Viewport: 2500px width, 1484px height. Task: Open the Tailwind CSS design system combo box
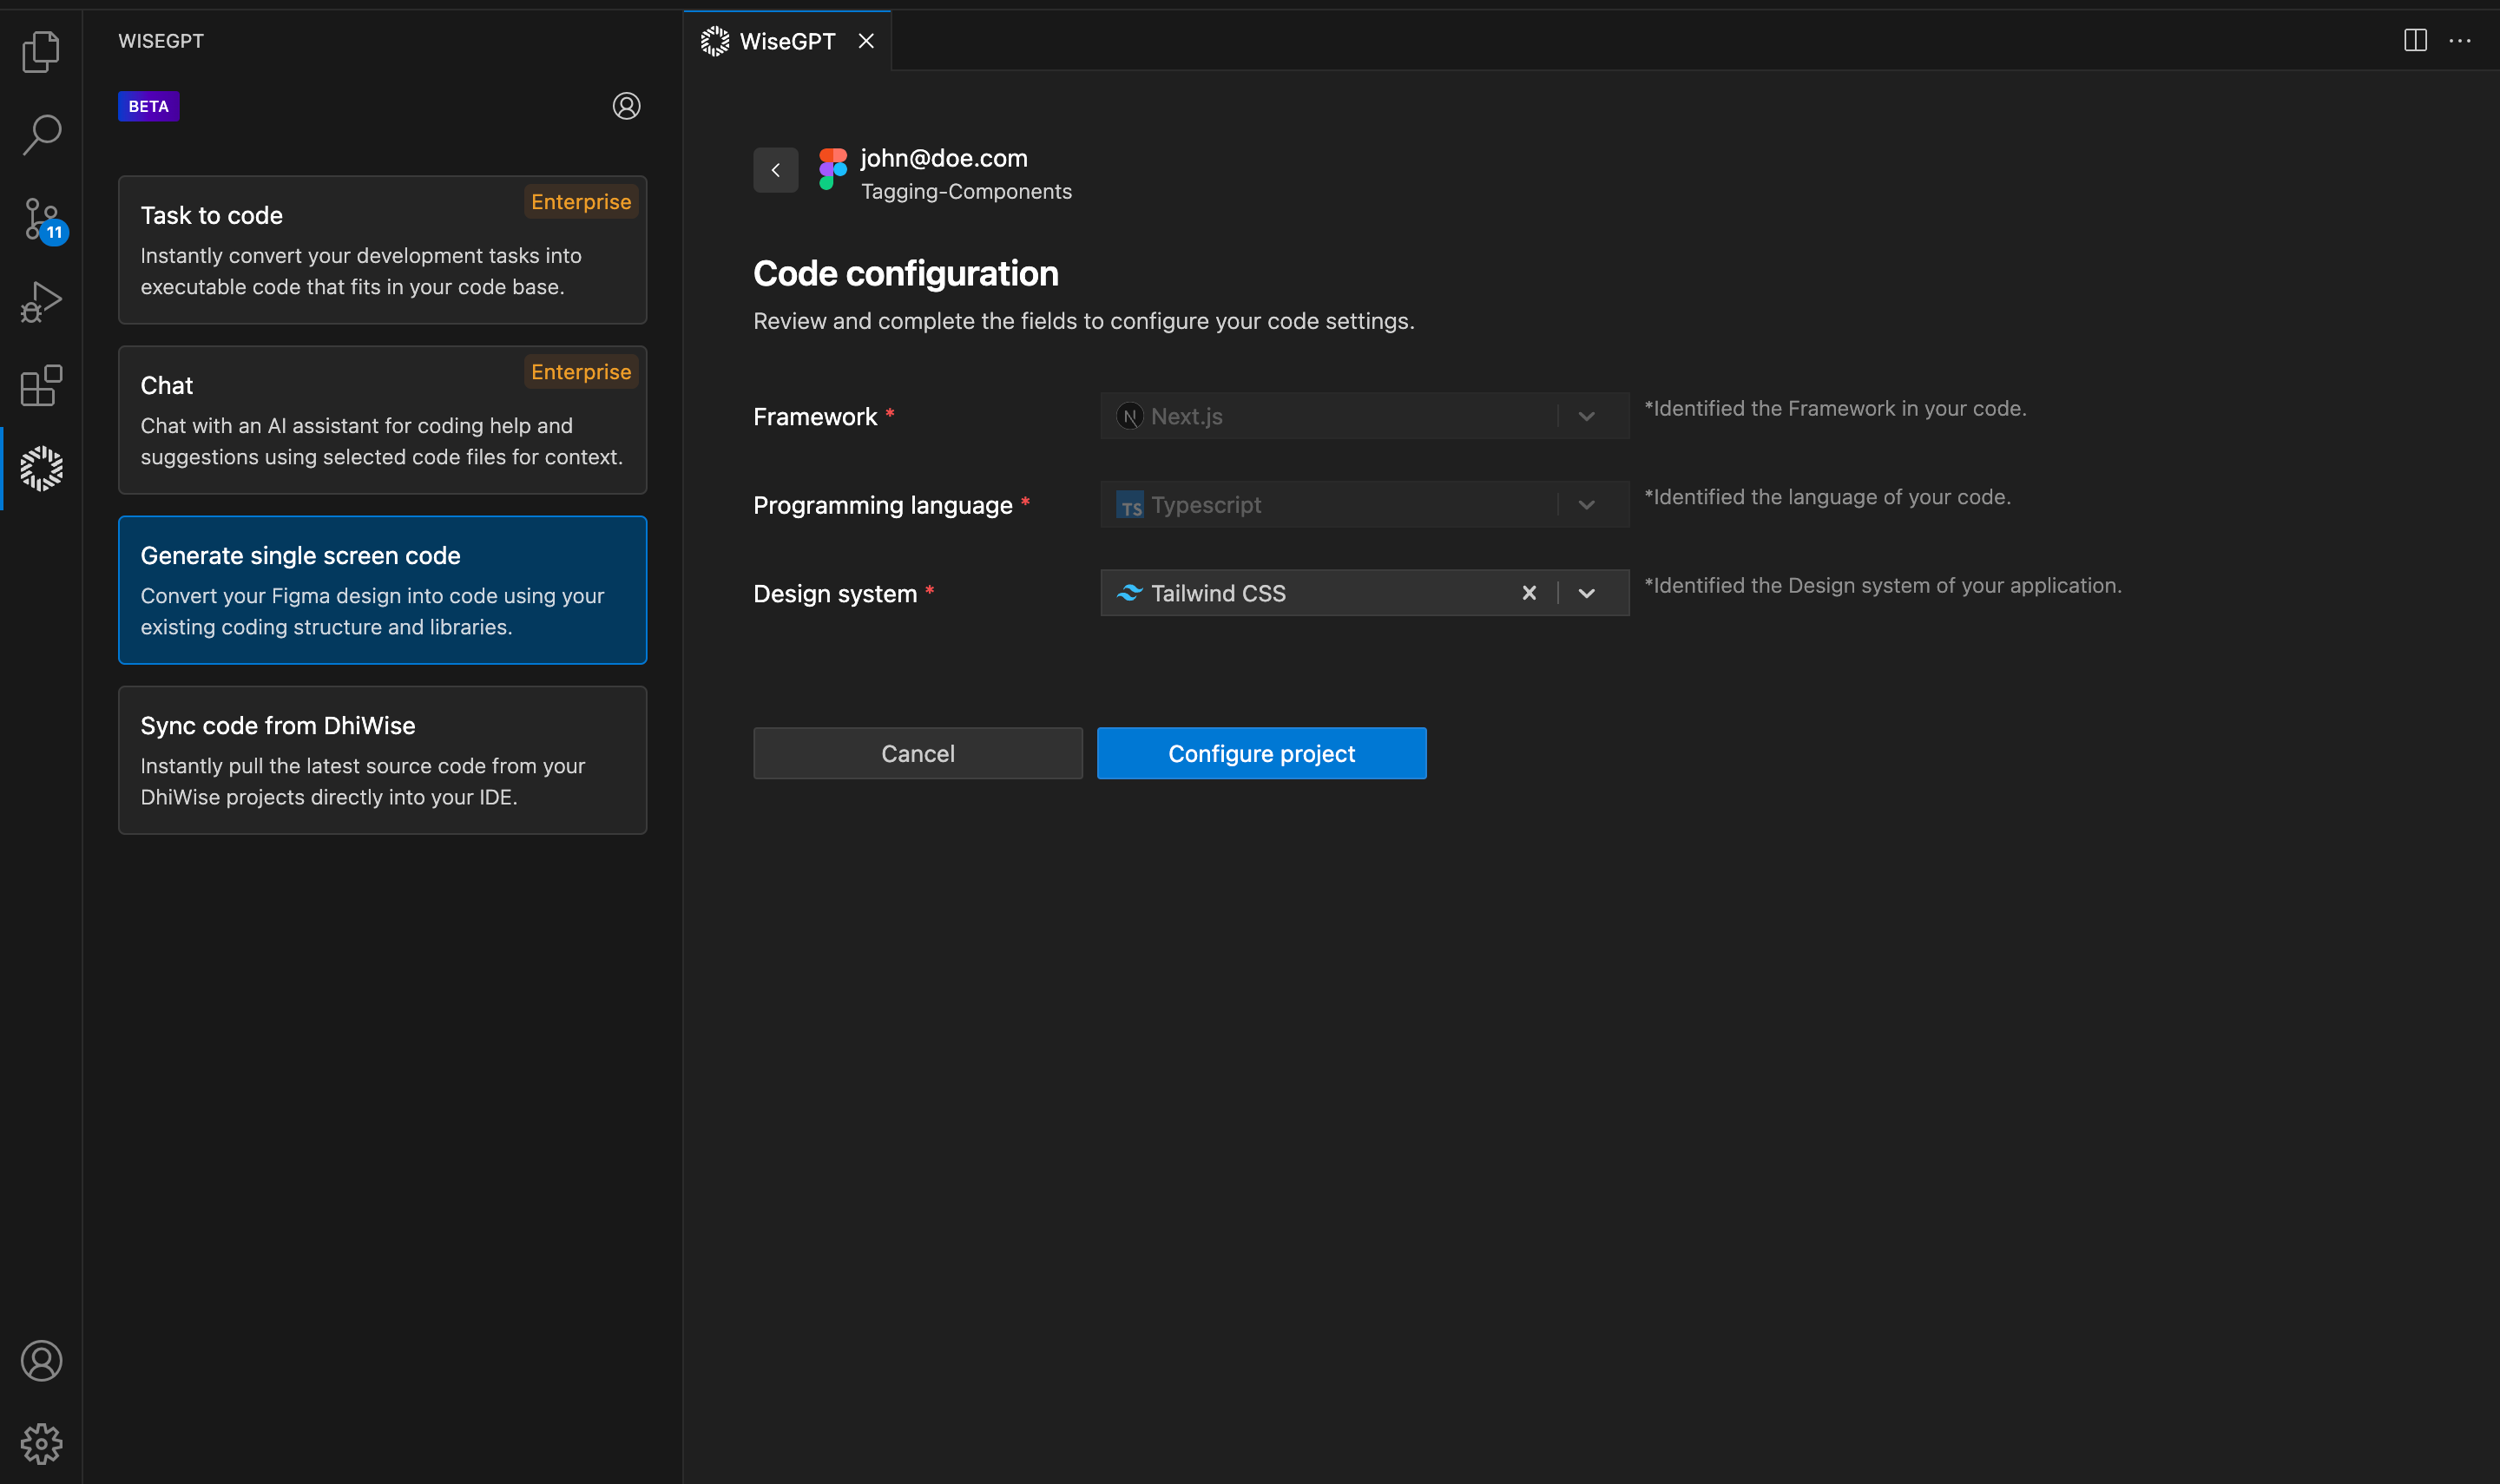(1364, 593)
